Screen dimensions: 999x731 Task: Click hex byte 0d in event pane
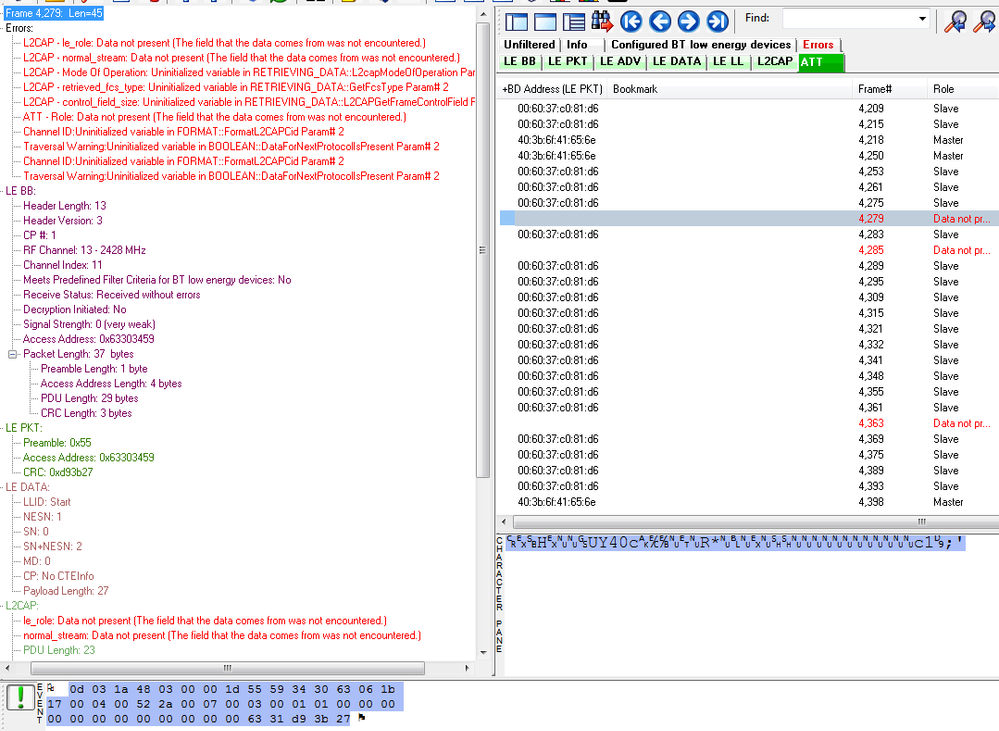coord(76,689)
